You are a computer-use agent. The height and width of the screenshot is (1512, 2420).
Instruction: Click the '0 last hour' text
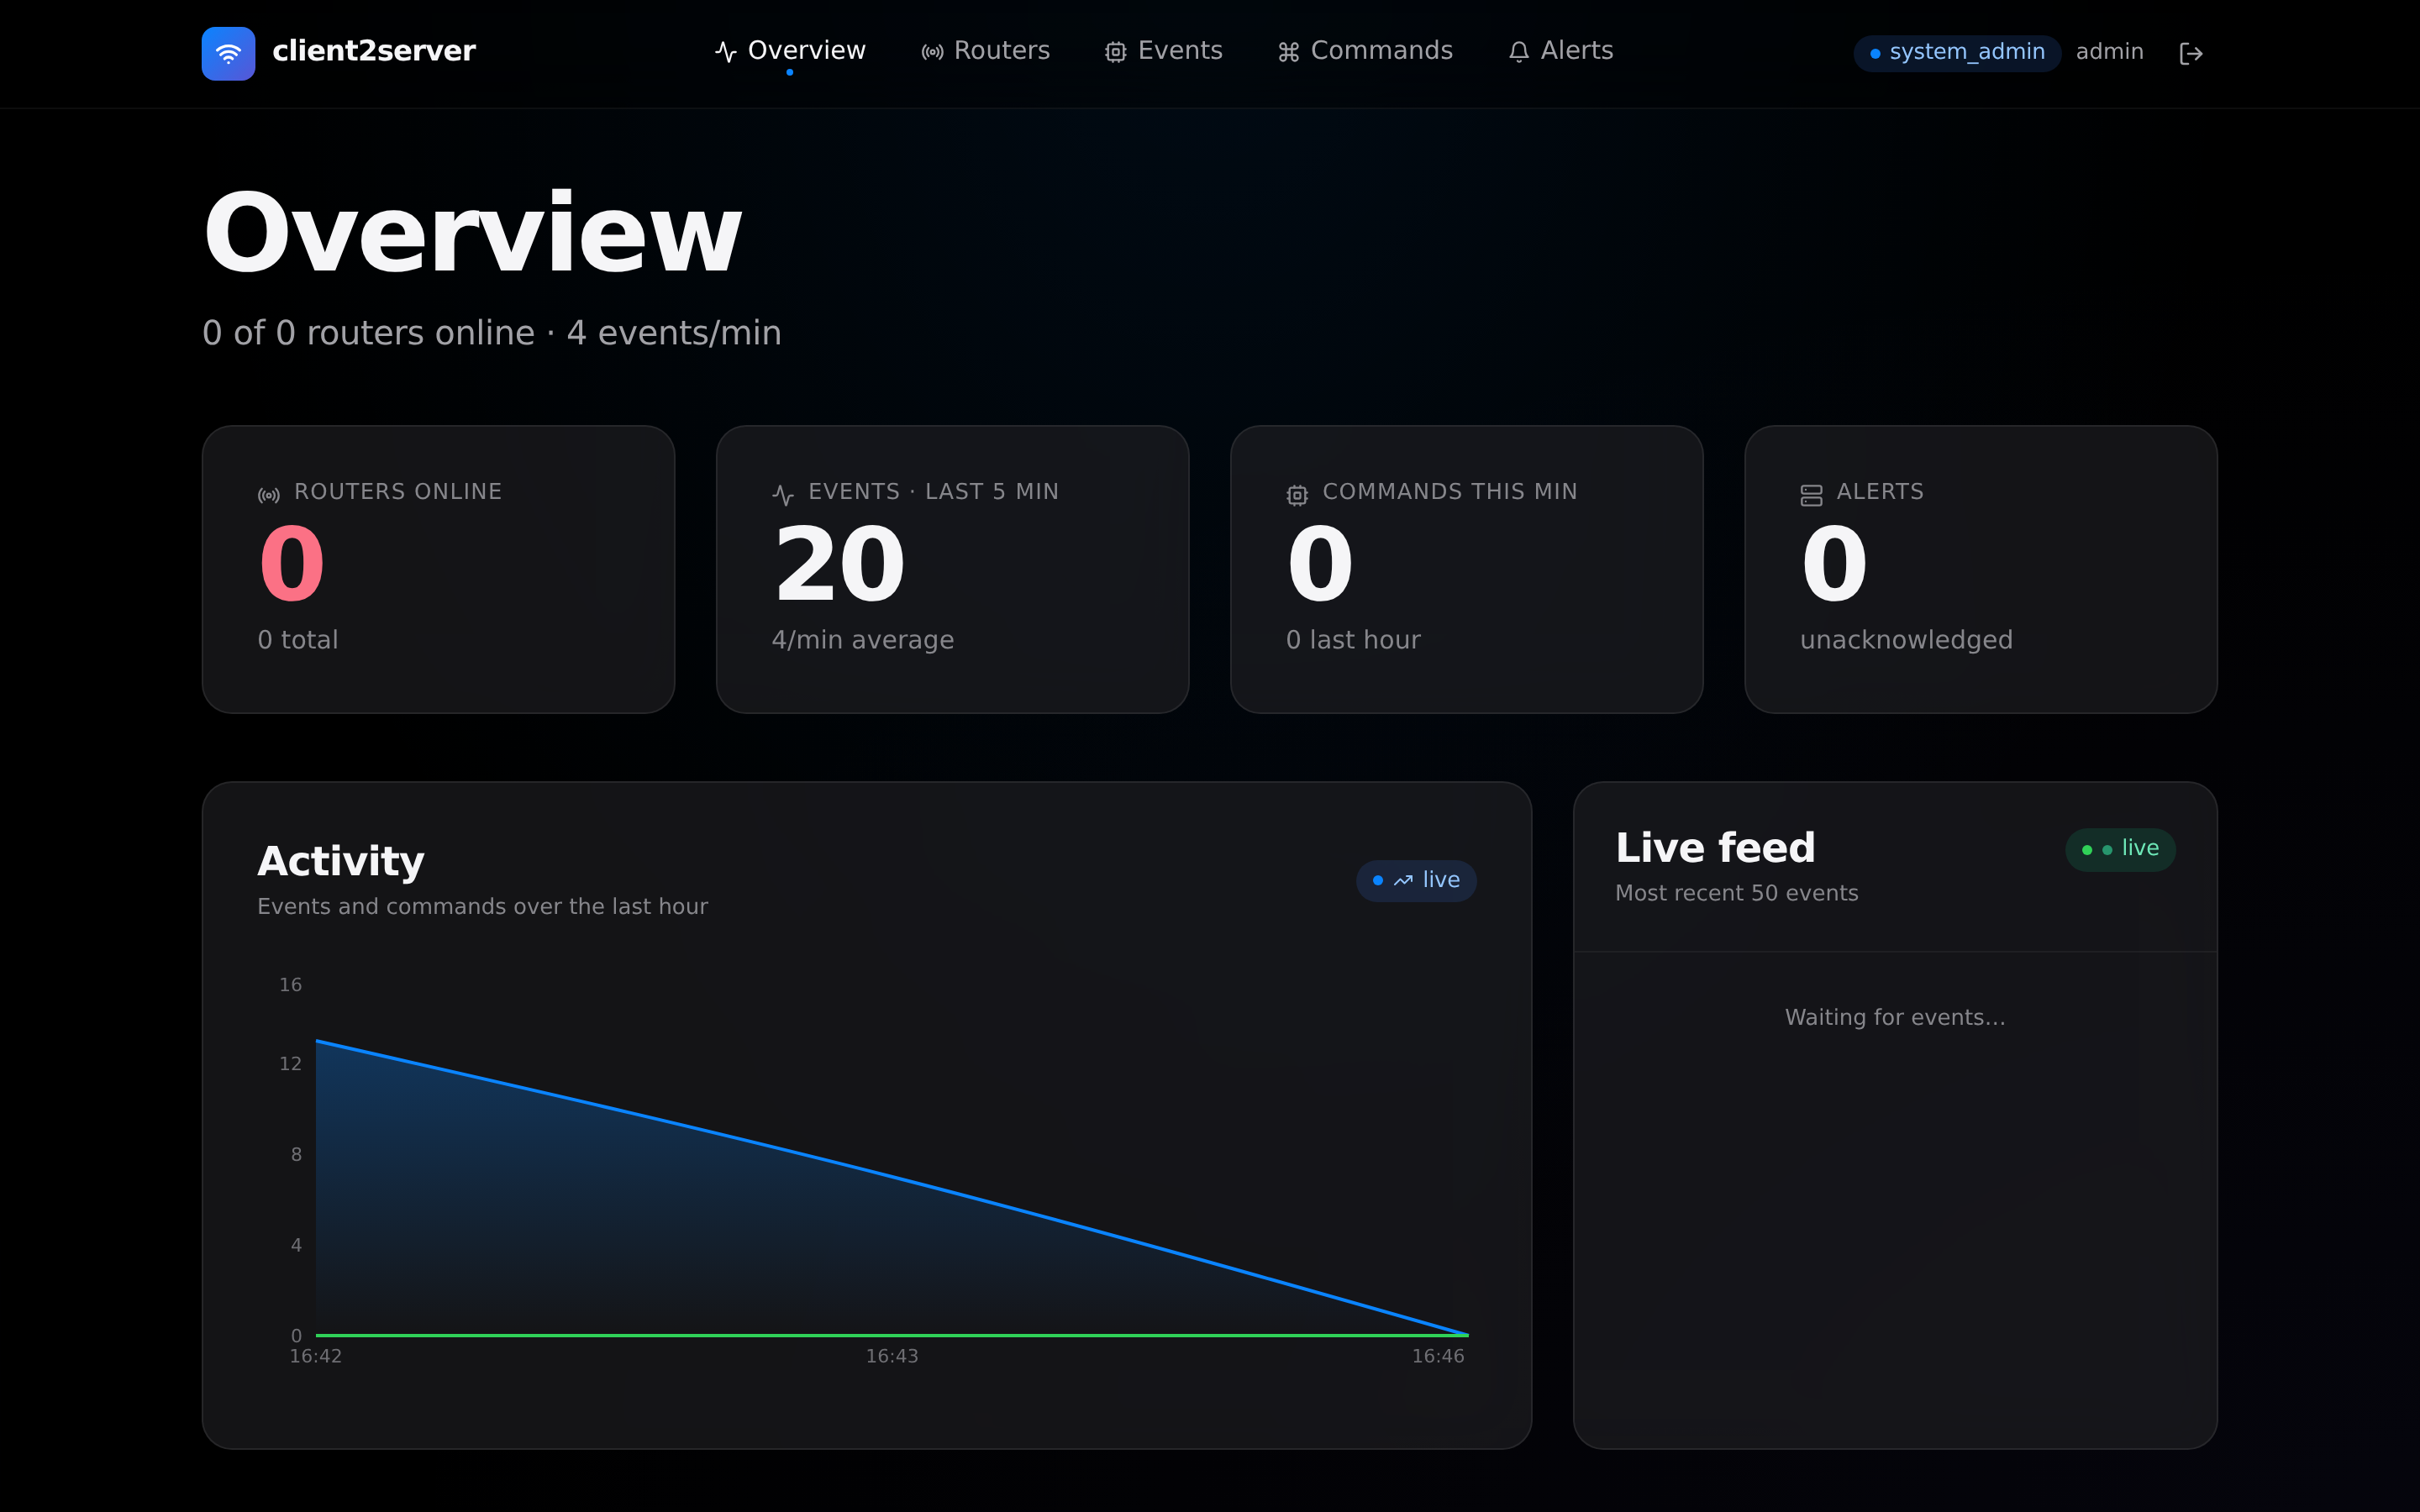point(1353,640)
